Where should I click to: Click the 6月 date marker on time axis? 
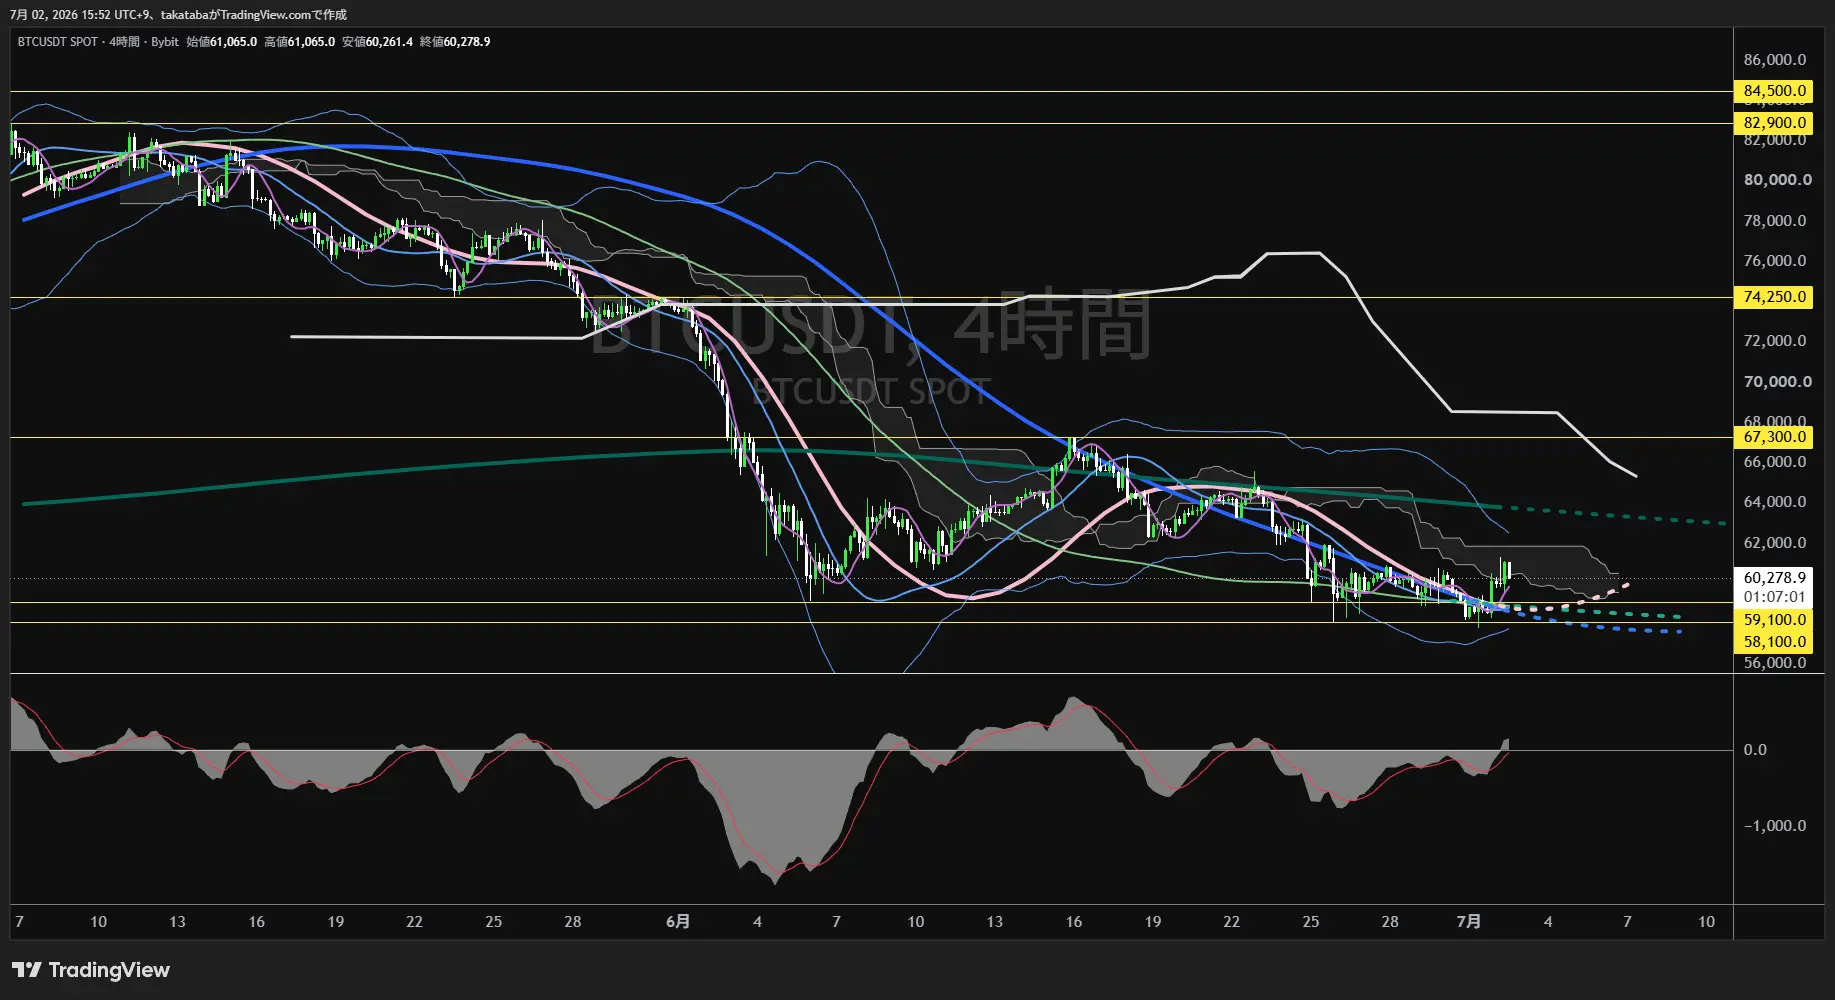click(x=678, y=922)
